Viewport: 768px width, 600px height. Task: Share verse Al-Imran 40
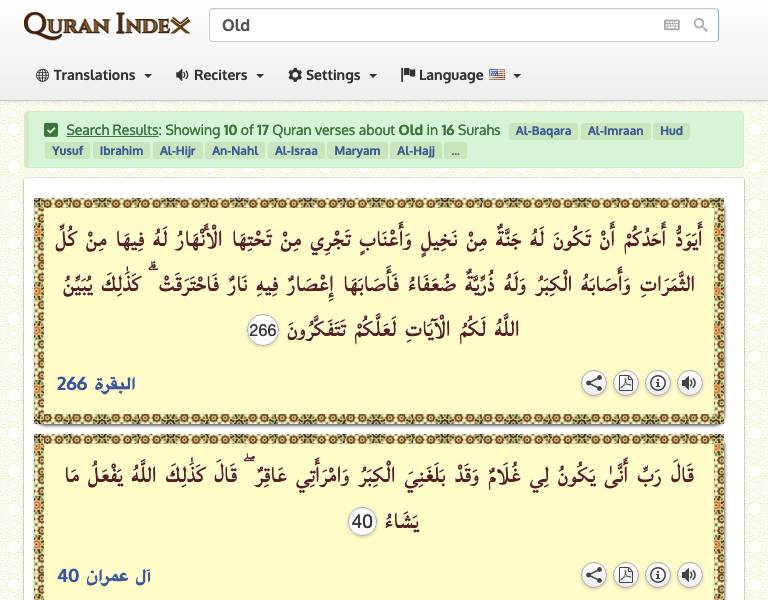(x=594, y=575)
